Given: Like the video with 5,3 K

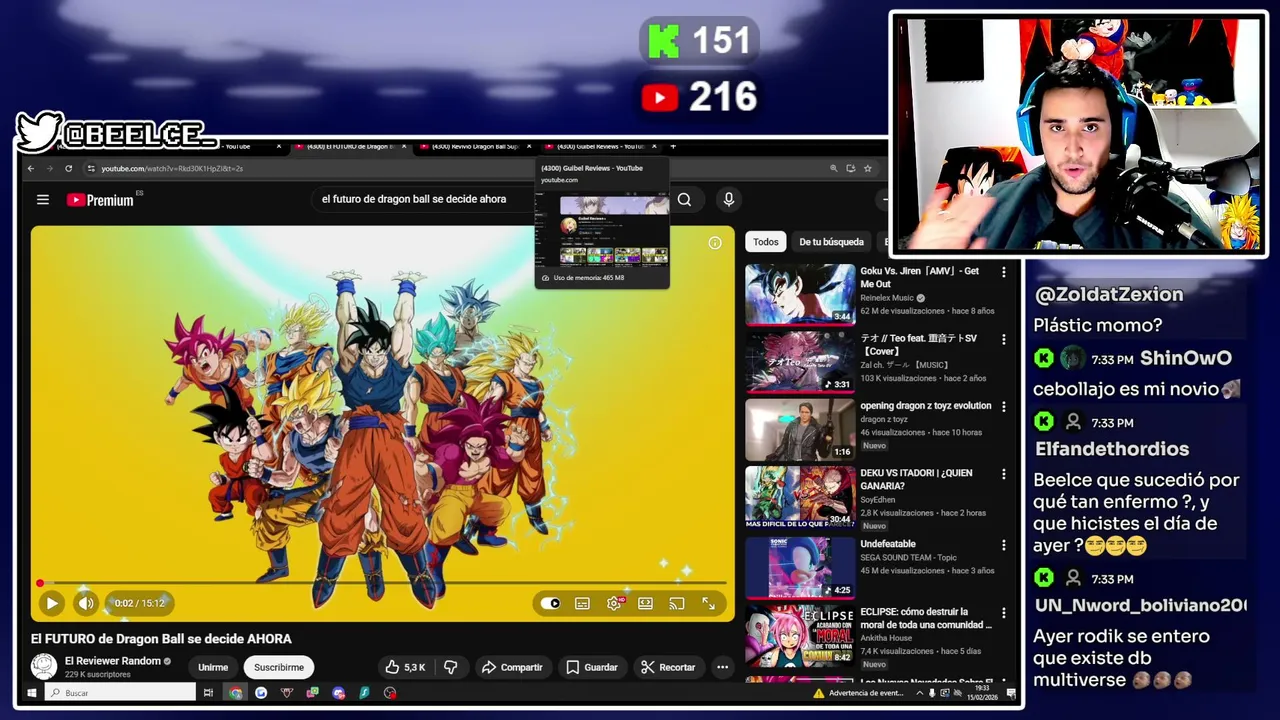Looking at the screenshot, I should click(405, 667).
